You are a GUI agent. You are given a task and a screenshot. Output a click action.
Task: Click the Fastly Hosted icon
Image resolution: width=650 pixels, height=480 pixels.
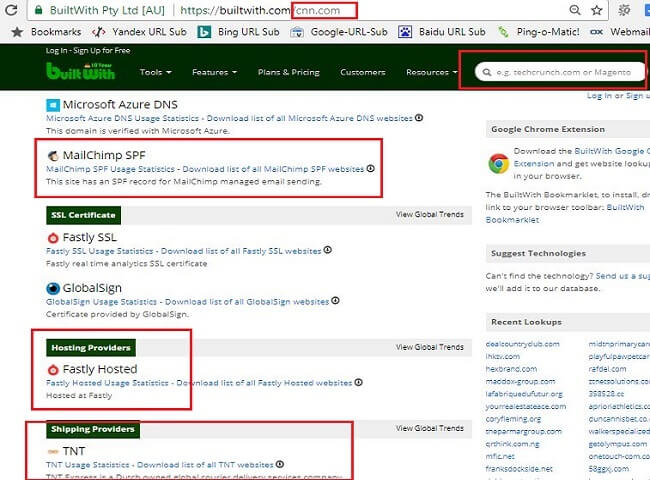click(x=53, y=369)
